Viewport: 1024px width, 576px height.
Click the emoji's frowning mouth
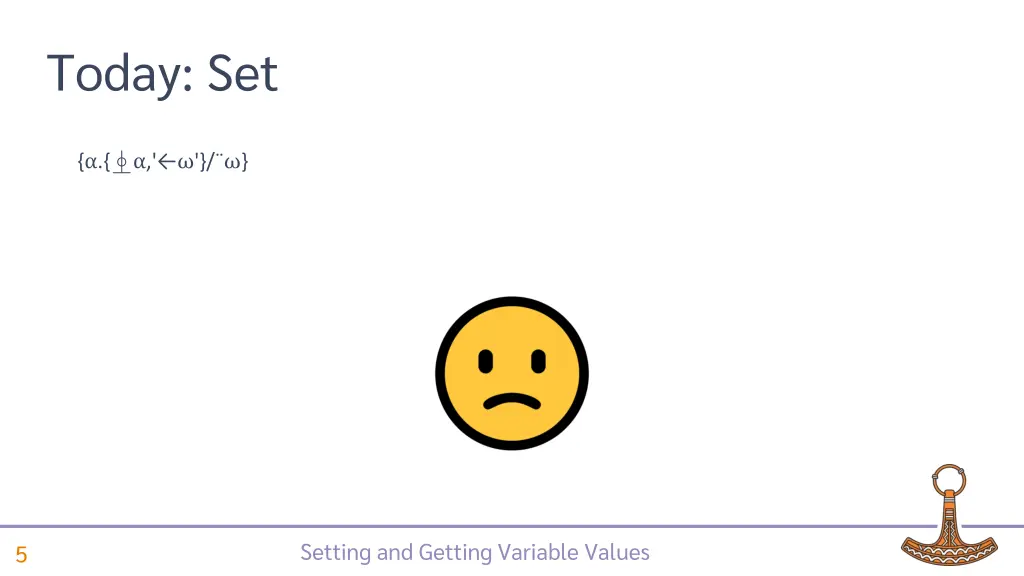511,401
